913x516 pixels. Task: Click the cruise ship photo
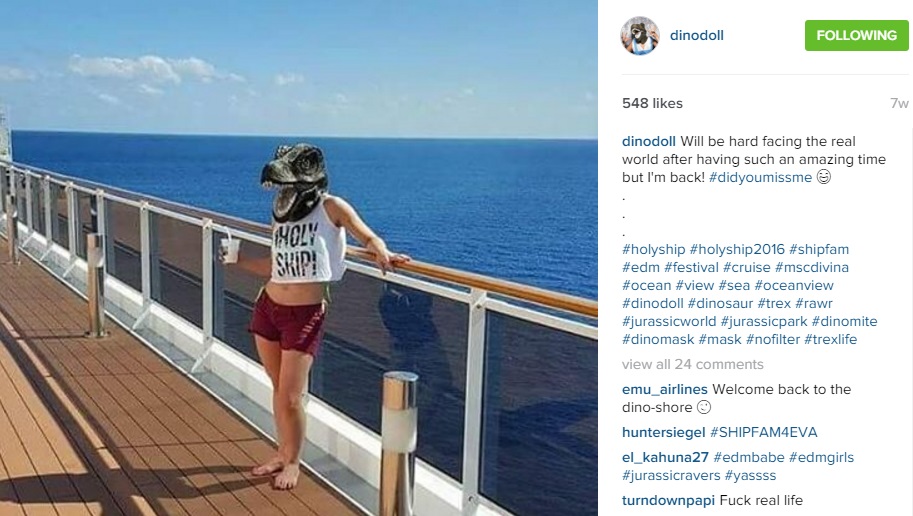point(299,258)
